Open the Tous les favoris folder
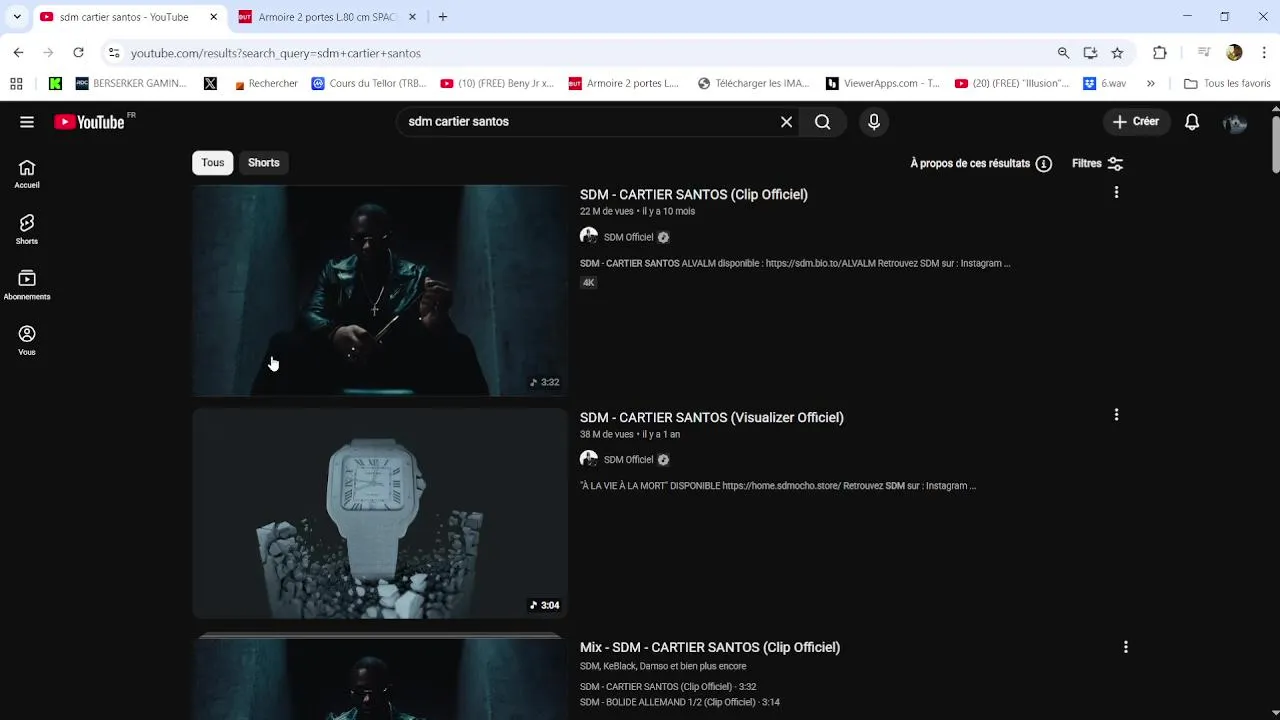The height and width of the screenshot is (720, 1280). [1227, 84]
